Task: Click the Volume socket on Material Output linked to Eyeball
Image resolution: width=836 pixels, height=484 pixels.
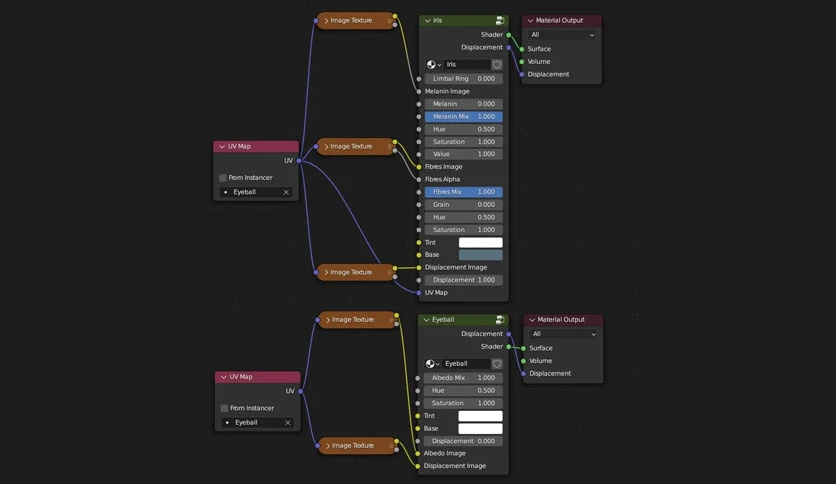Action: tap(524, 361)
